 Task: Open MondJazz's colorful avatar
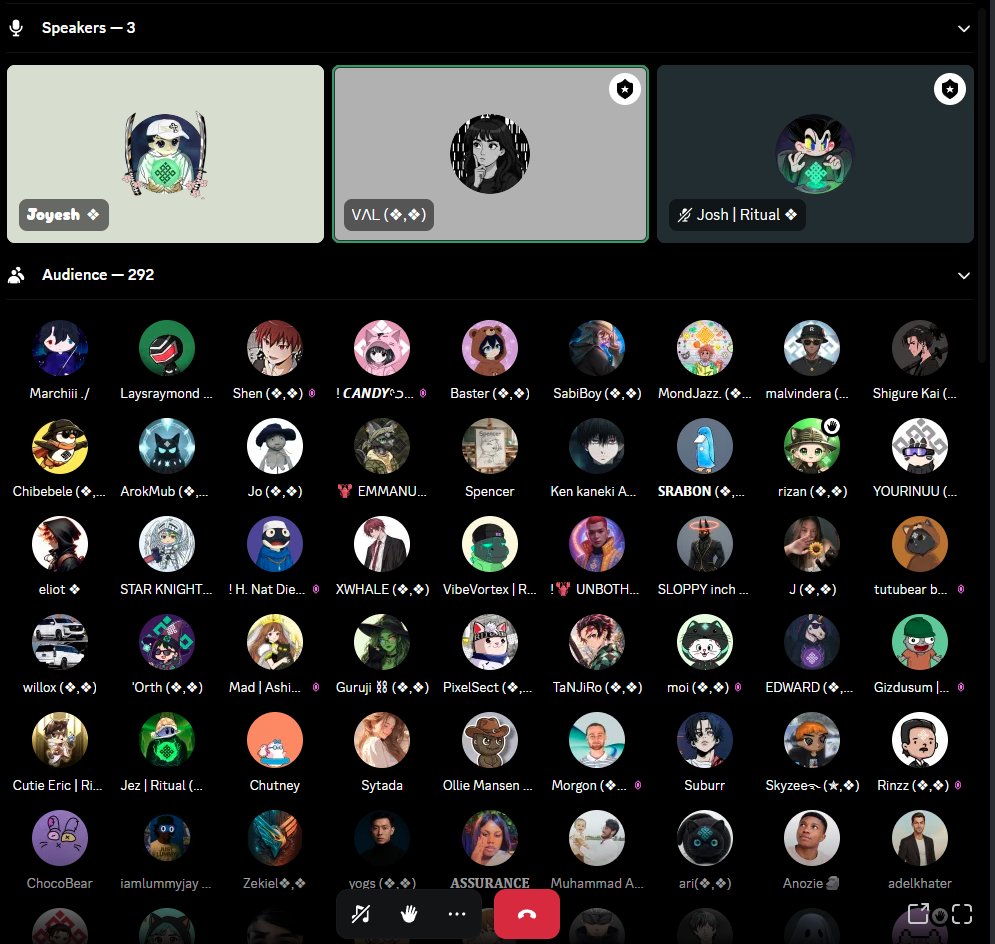704,348
